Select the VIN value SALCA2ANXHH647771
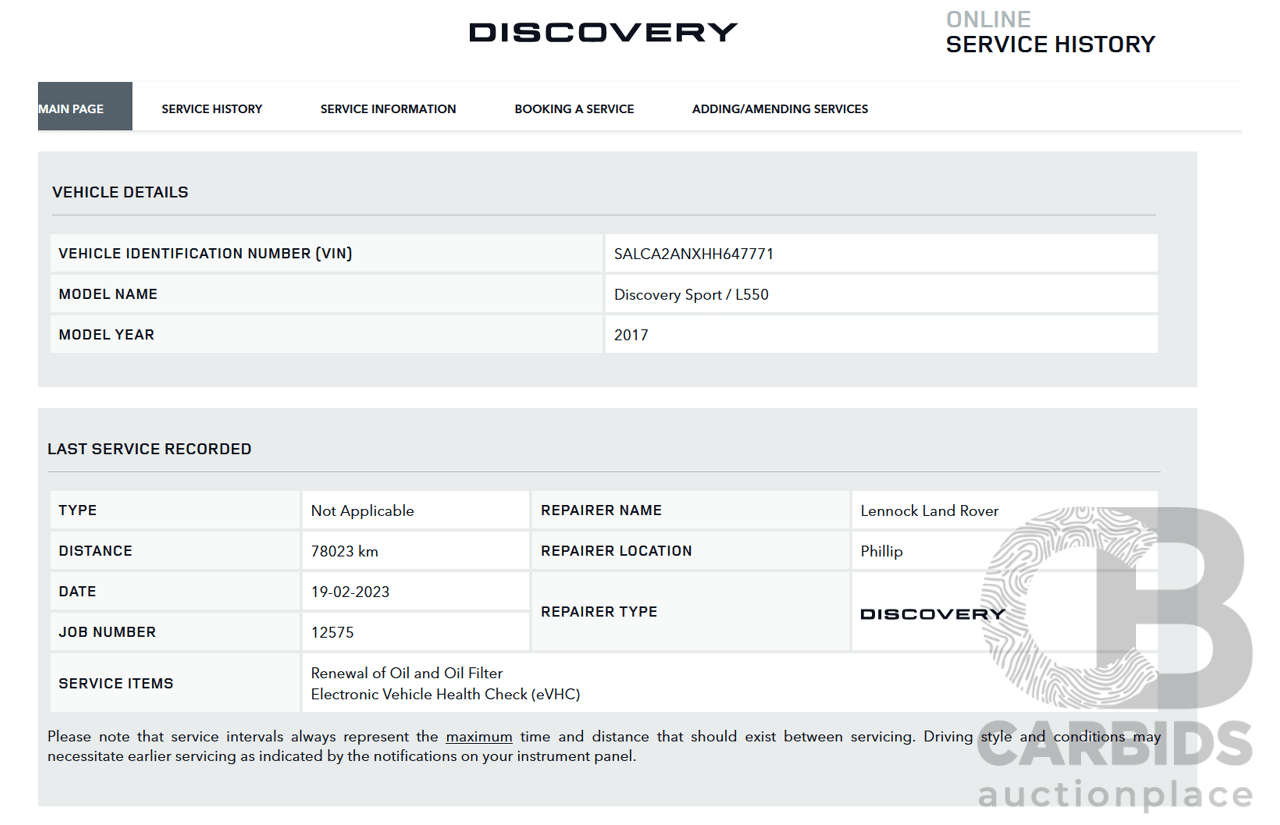 point(694,254)
